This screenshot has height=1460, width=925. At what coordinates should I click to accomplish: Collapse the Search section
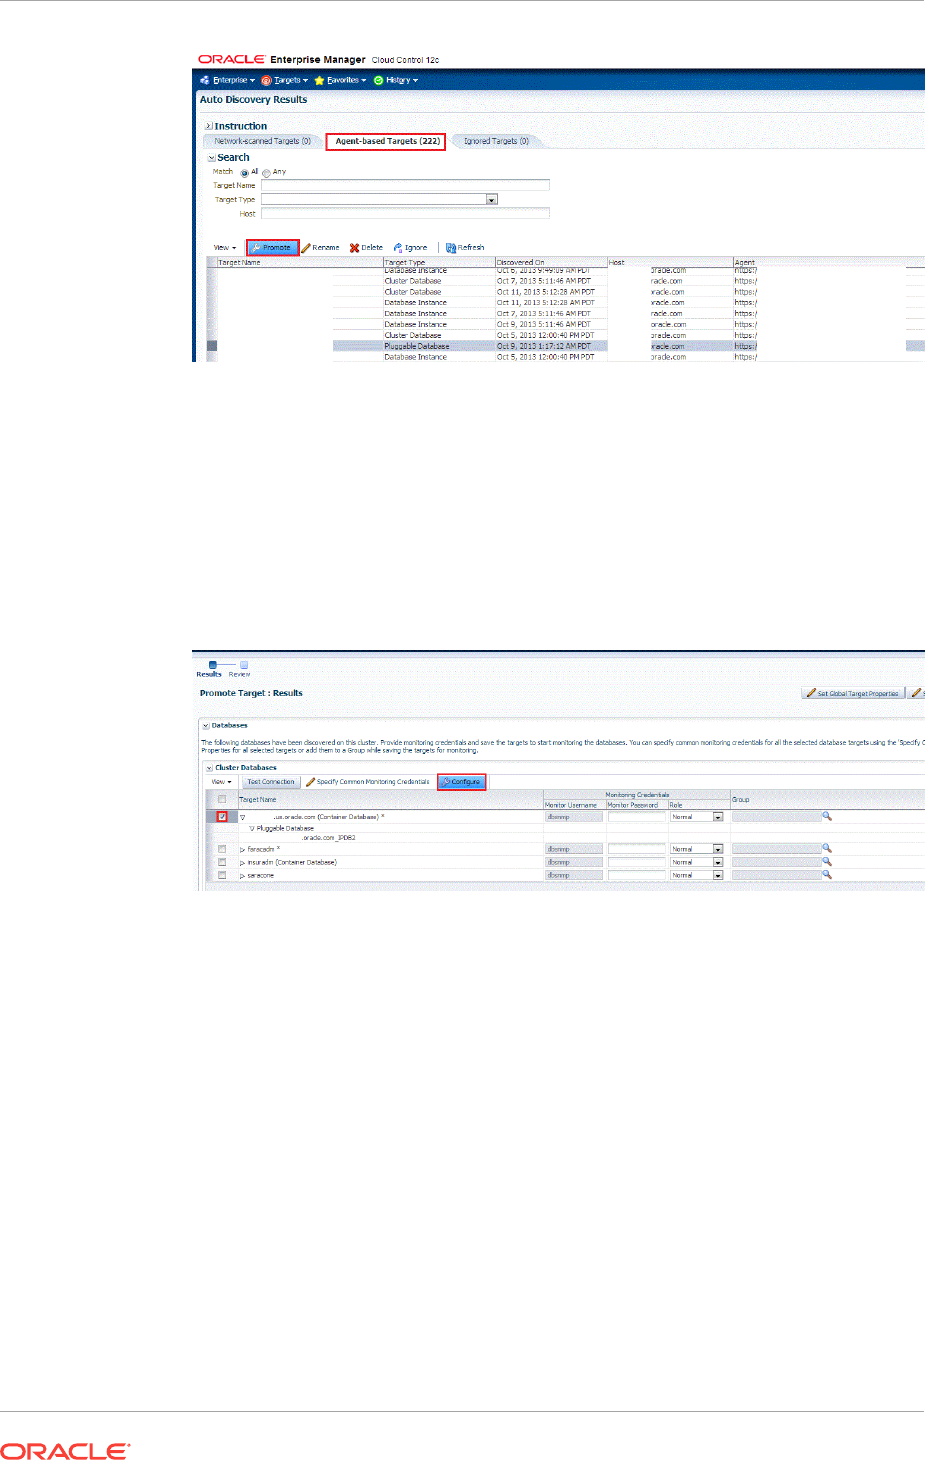(211, 158)
